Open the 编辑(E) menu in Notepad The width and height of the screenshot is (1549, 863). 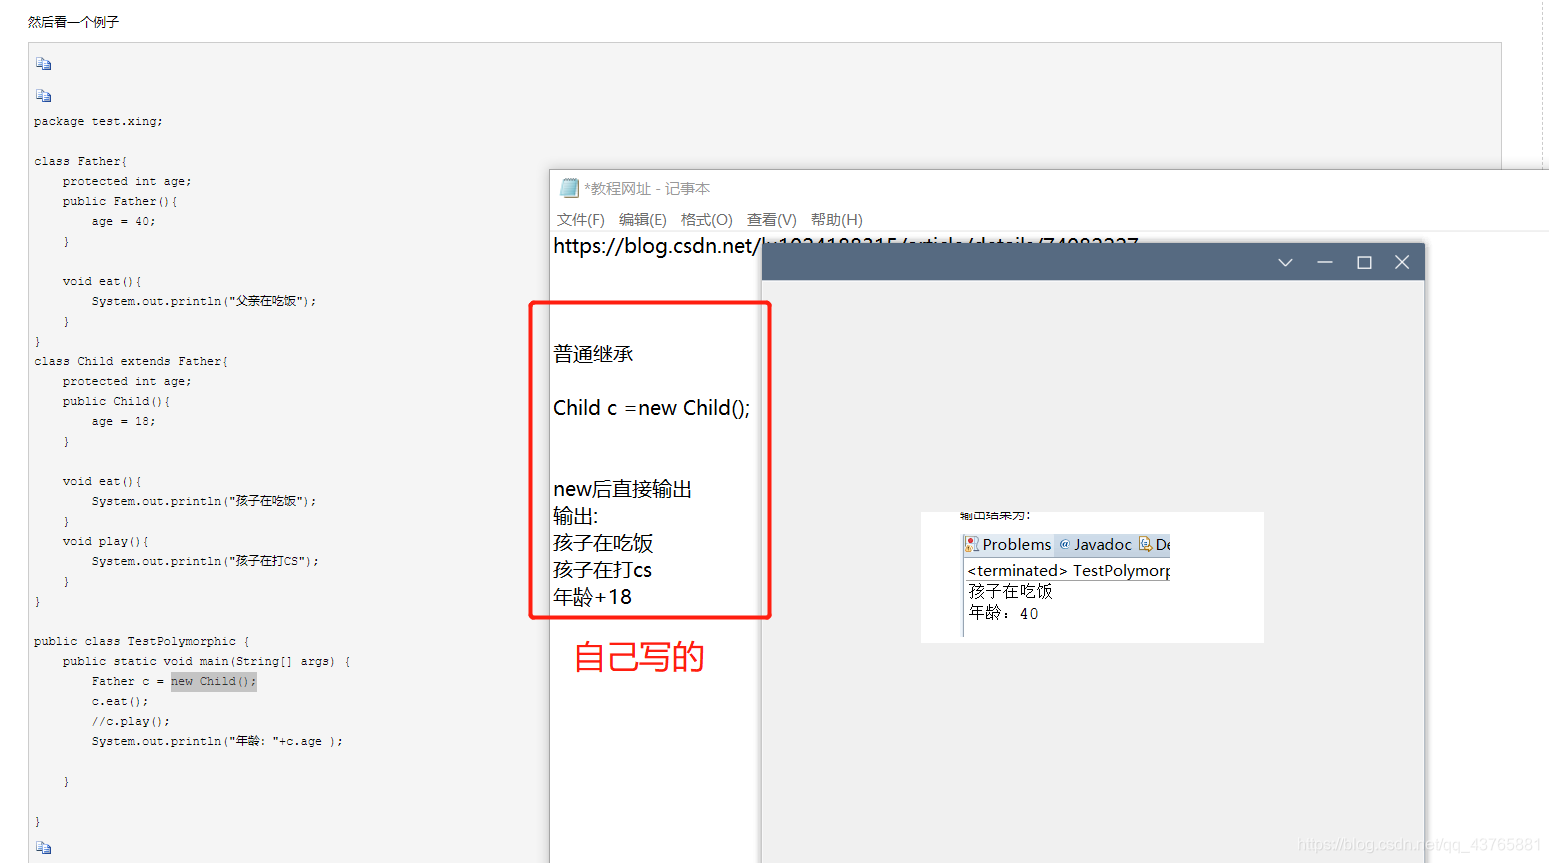tap(643, 220)
